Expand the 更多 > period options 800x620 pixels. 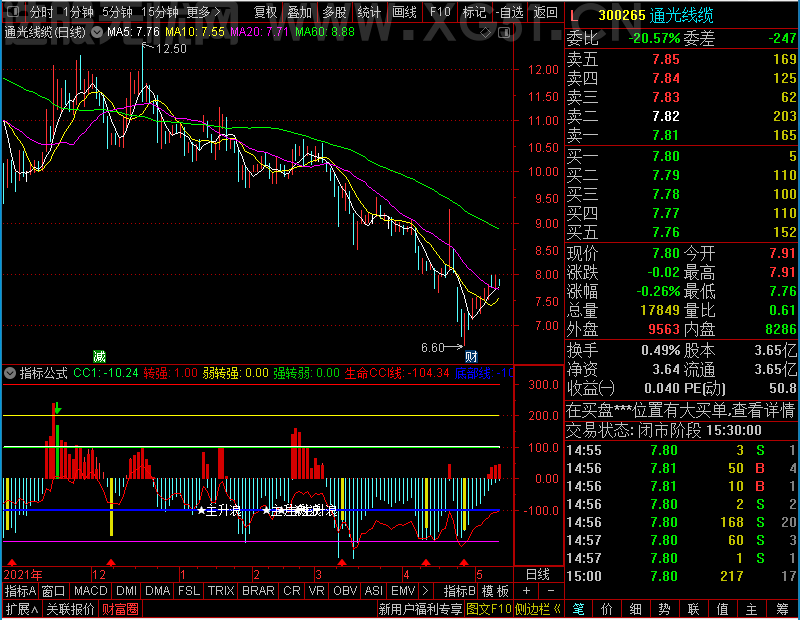tap(203, 12)
